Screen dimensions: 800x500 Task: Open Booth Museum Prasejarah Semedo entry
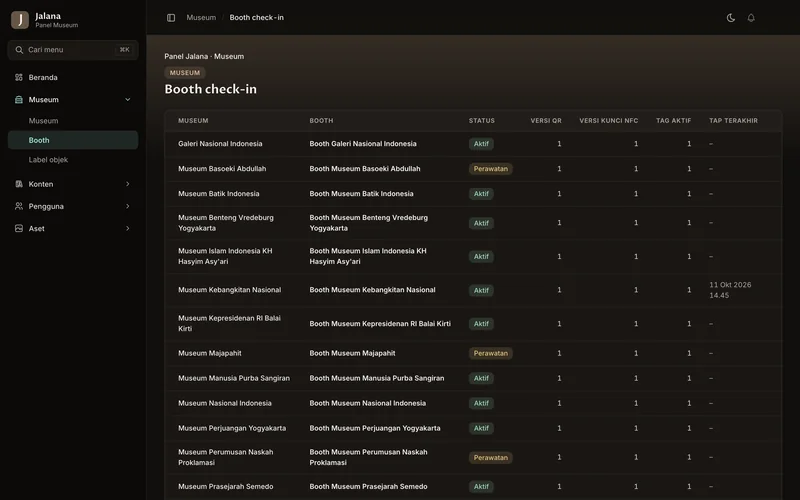tap(368, 487)
